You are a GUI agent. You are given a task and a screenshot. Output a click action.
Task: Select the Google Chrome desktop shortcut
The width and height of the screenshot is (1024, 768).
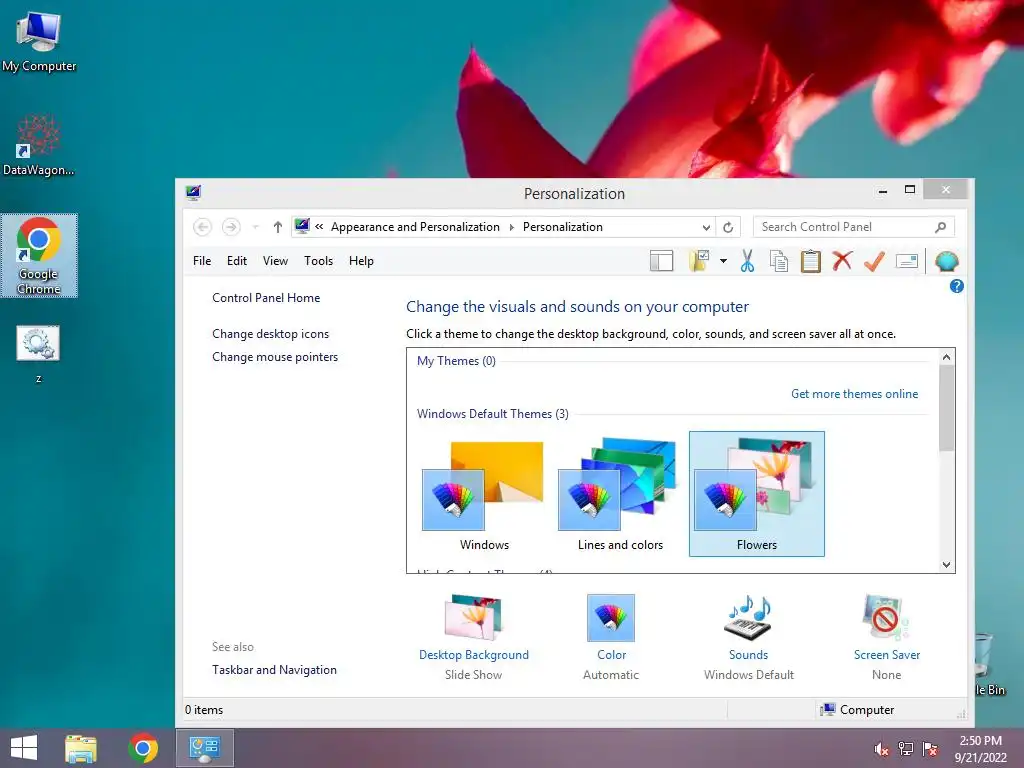(39, 255)
